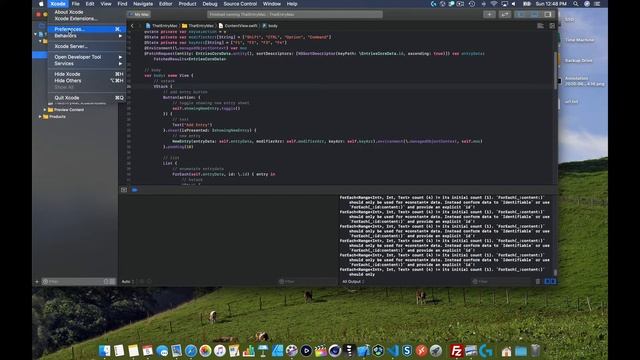Viewport: 640px width, 360px height.
Task: Click the My Mac scheme destination
Action: [x=140, y=14]
